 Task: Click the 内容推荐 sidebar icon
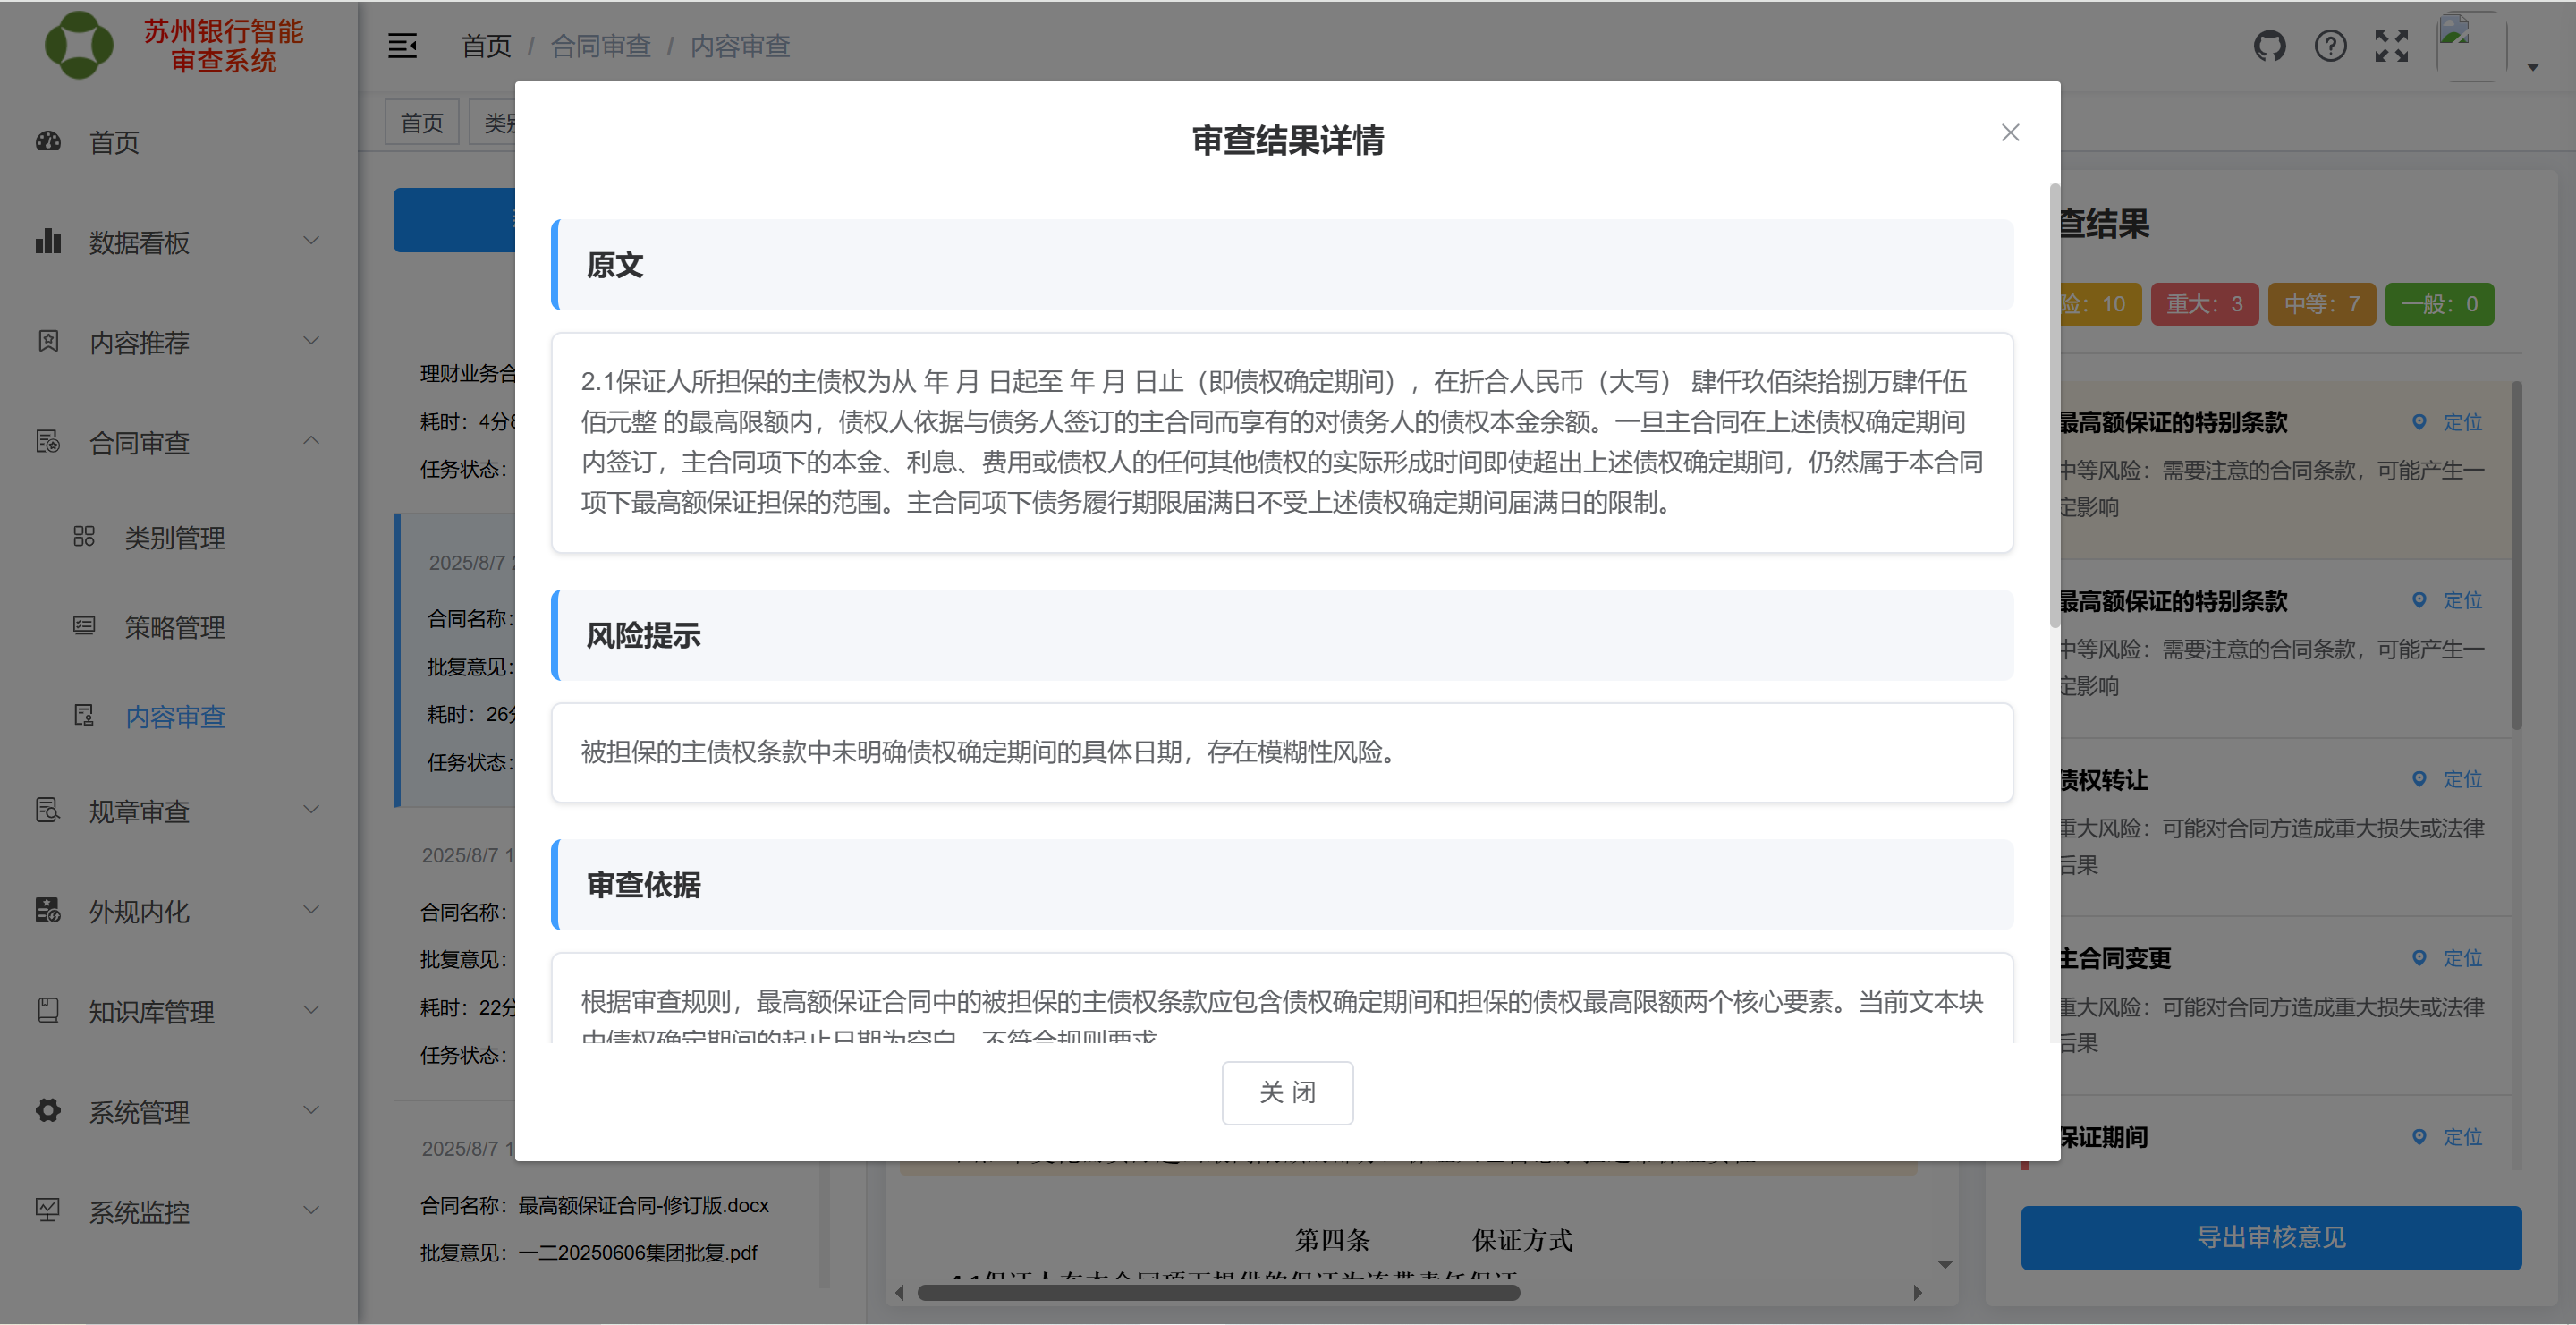coord(48,341)
